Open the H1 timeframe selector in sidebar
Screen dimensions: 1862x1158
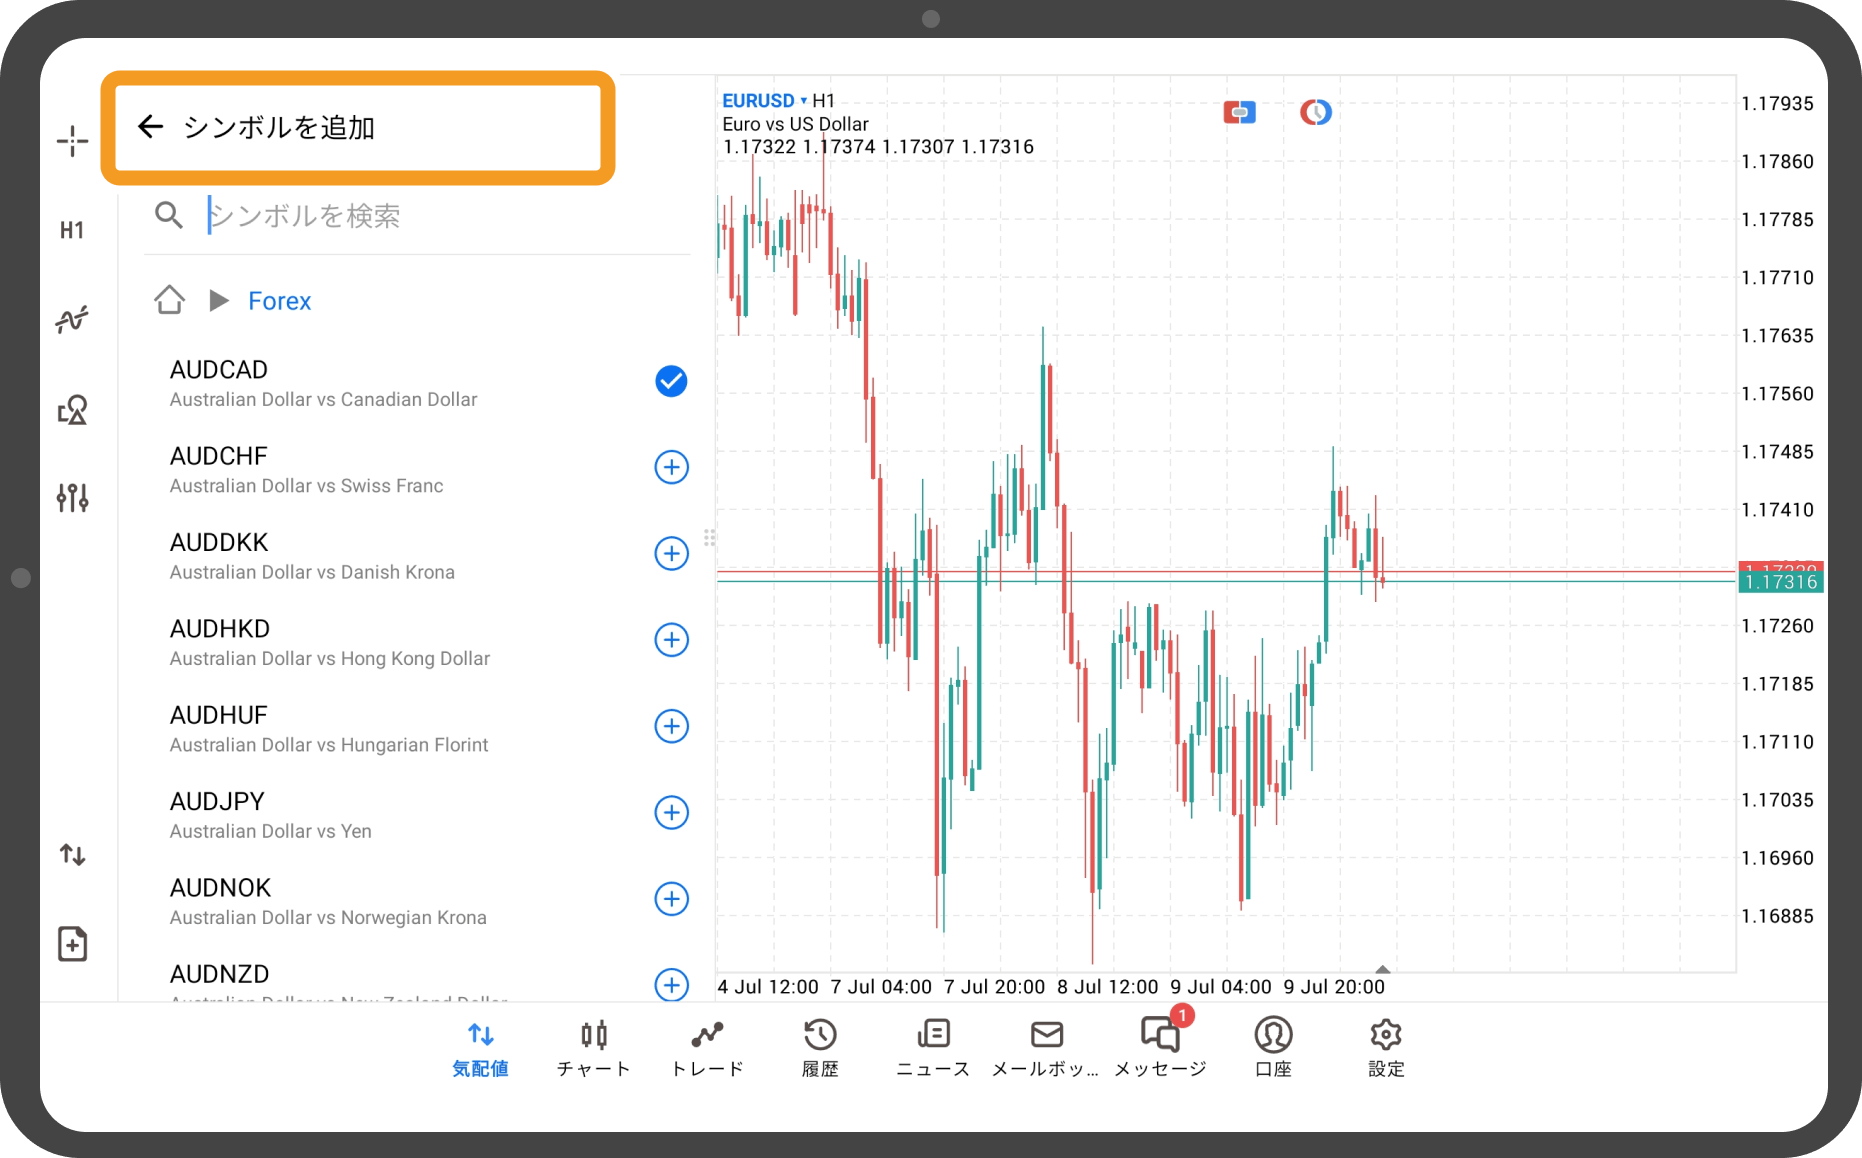point(72,231)
